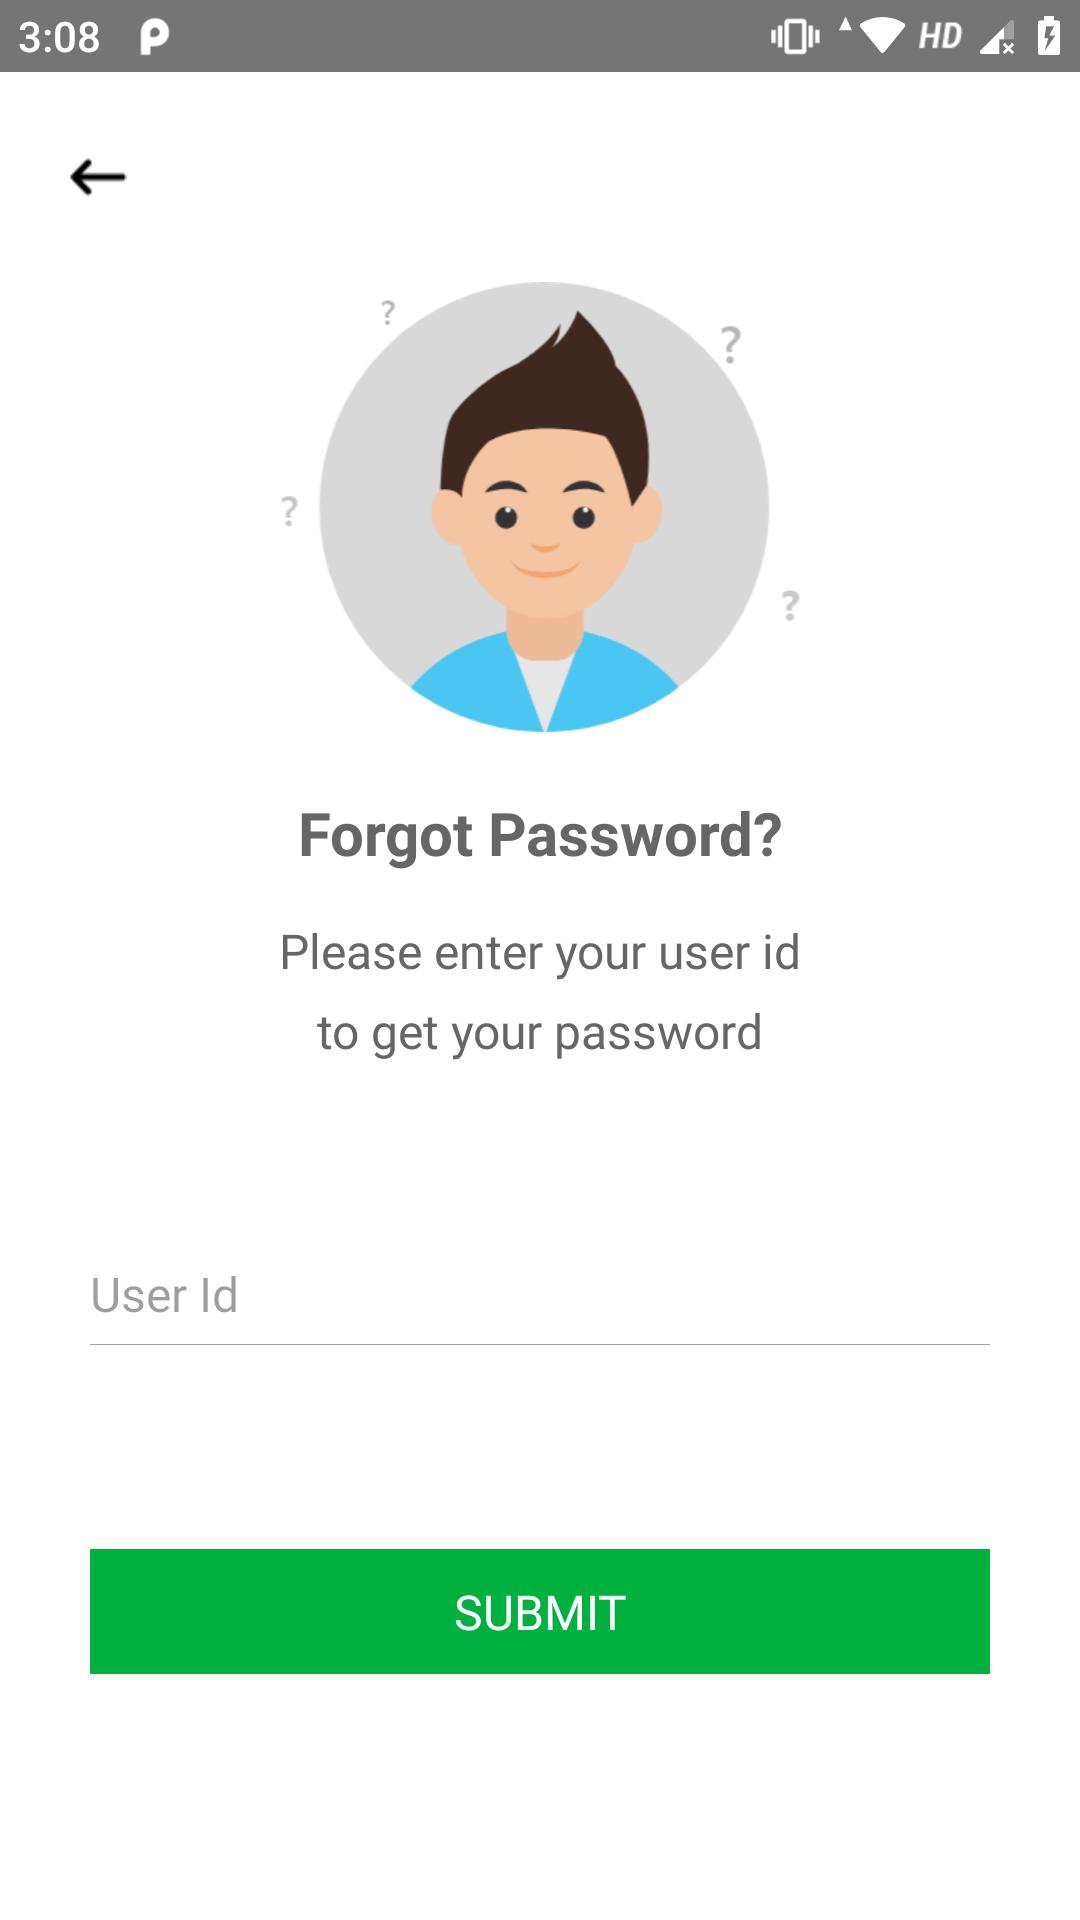This screenshot has width=1080, height=1920.
Task: Click the User Id input field
Action: 540,1296
